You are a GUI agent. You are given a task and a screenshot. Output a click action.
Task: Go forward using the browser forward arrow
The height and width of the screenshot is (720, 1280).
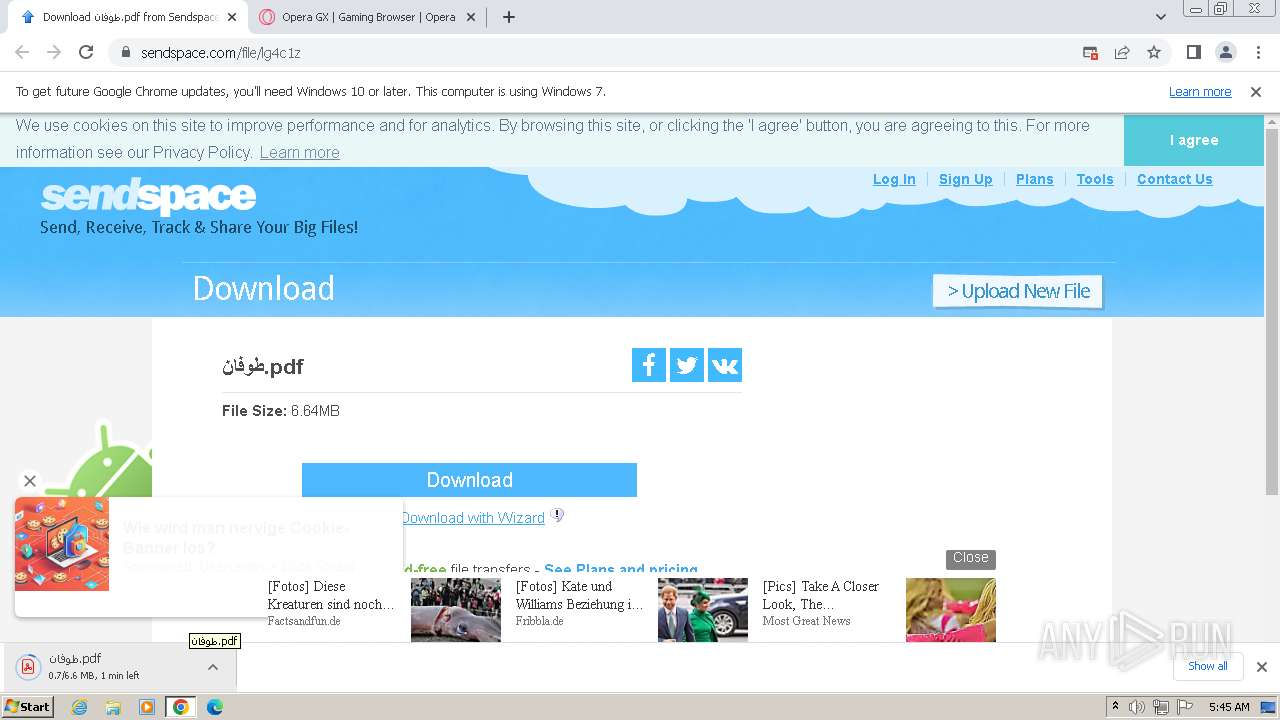coord(54,52)
